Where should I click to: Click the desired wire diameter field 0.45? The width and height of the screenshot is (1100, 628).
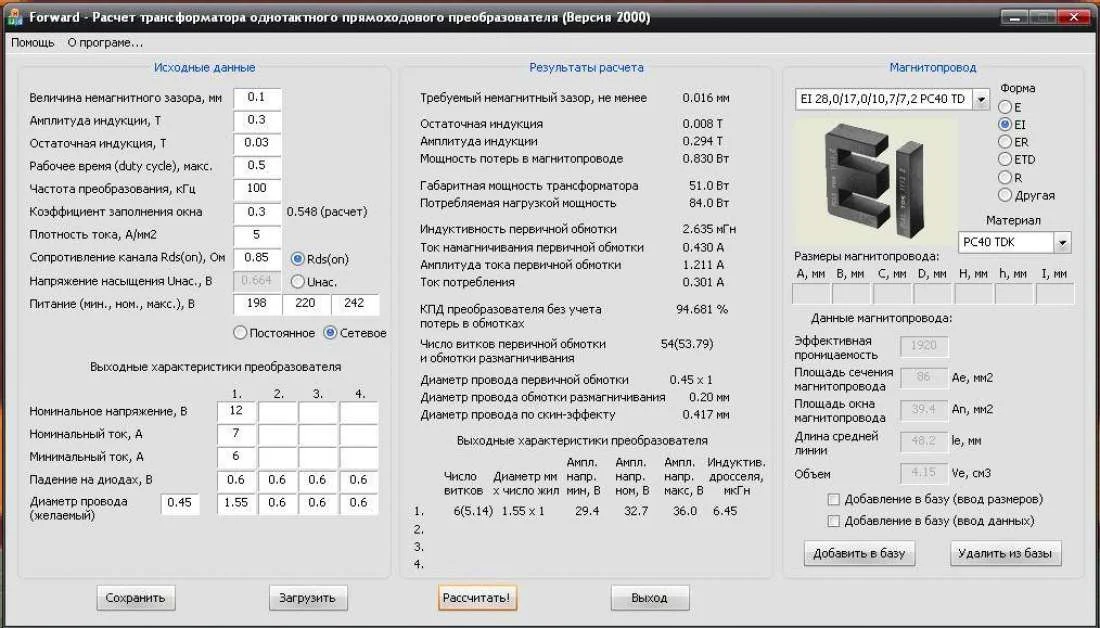180,504
